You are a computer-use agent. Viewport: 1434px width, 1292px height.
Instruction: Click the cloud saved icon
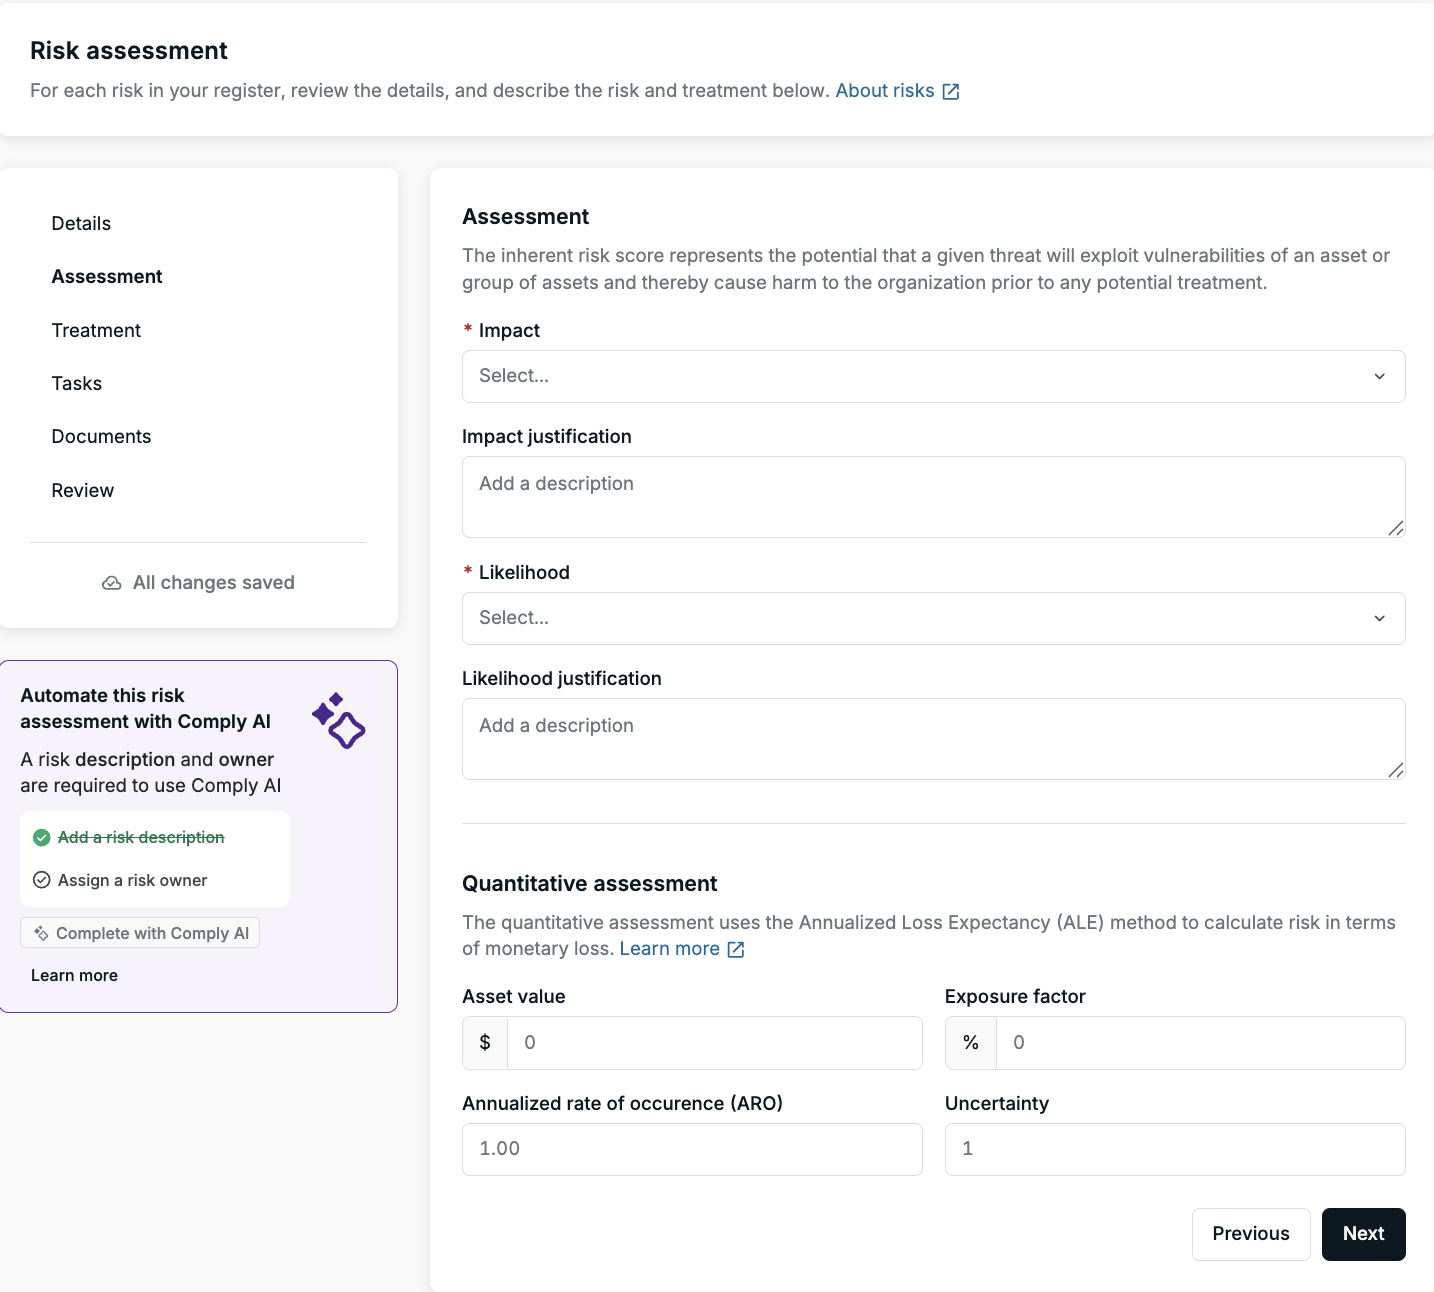(112, 583)
